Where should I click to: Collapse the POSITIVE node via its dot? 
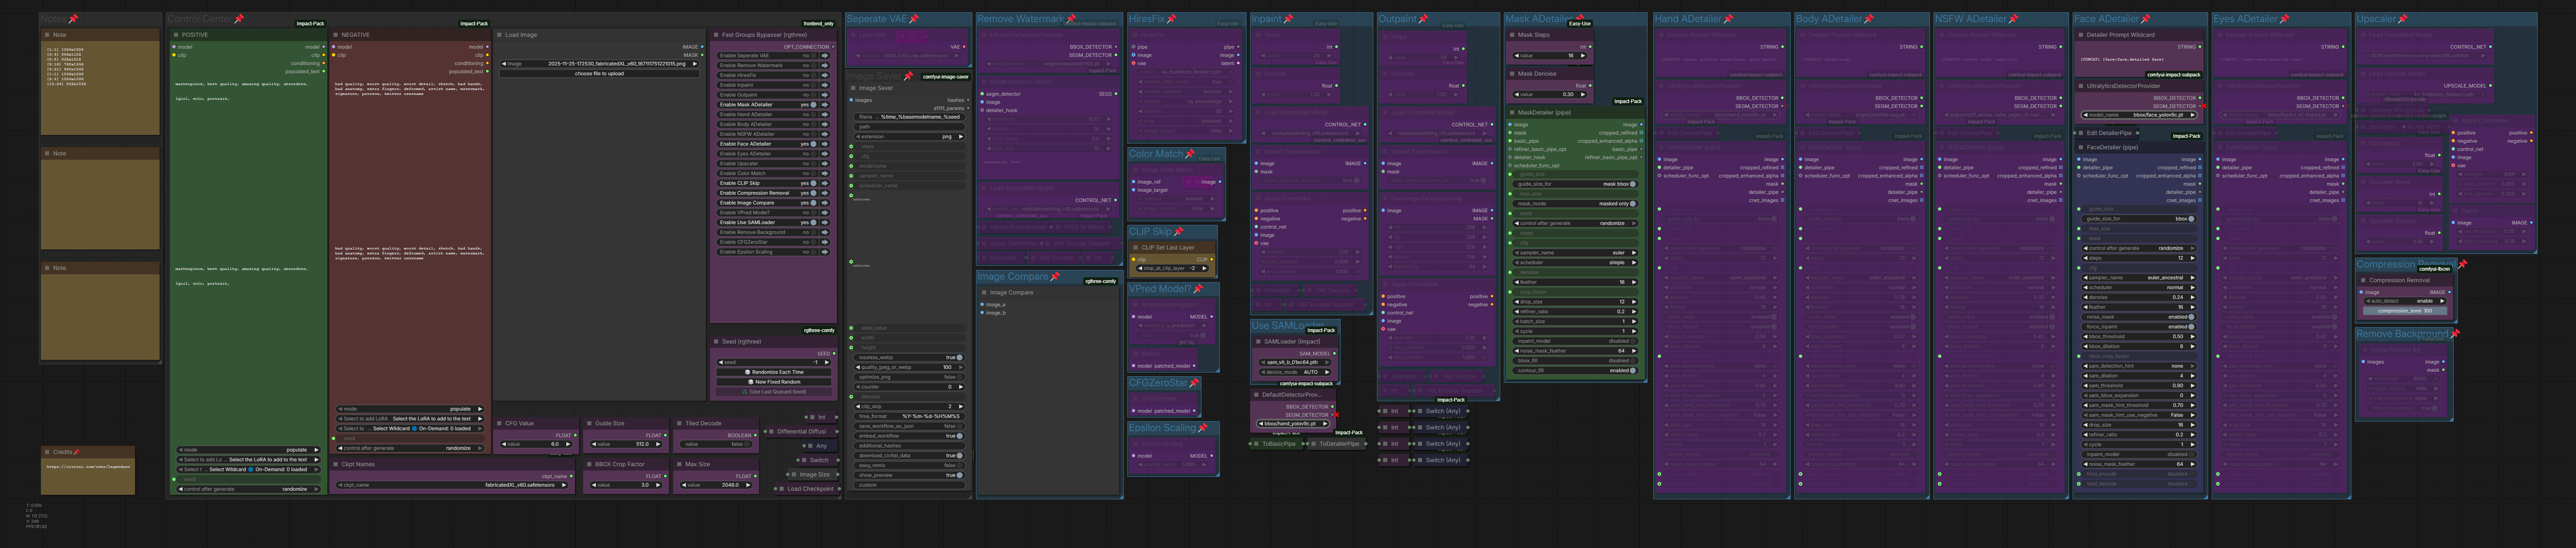pos(176,35)
